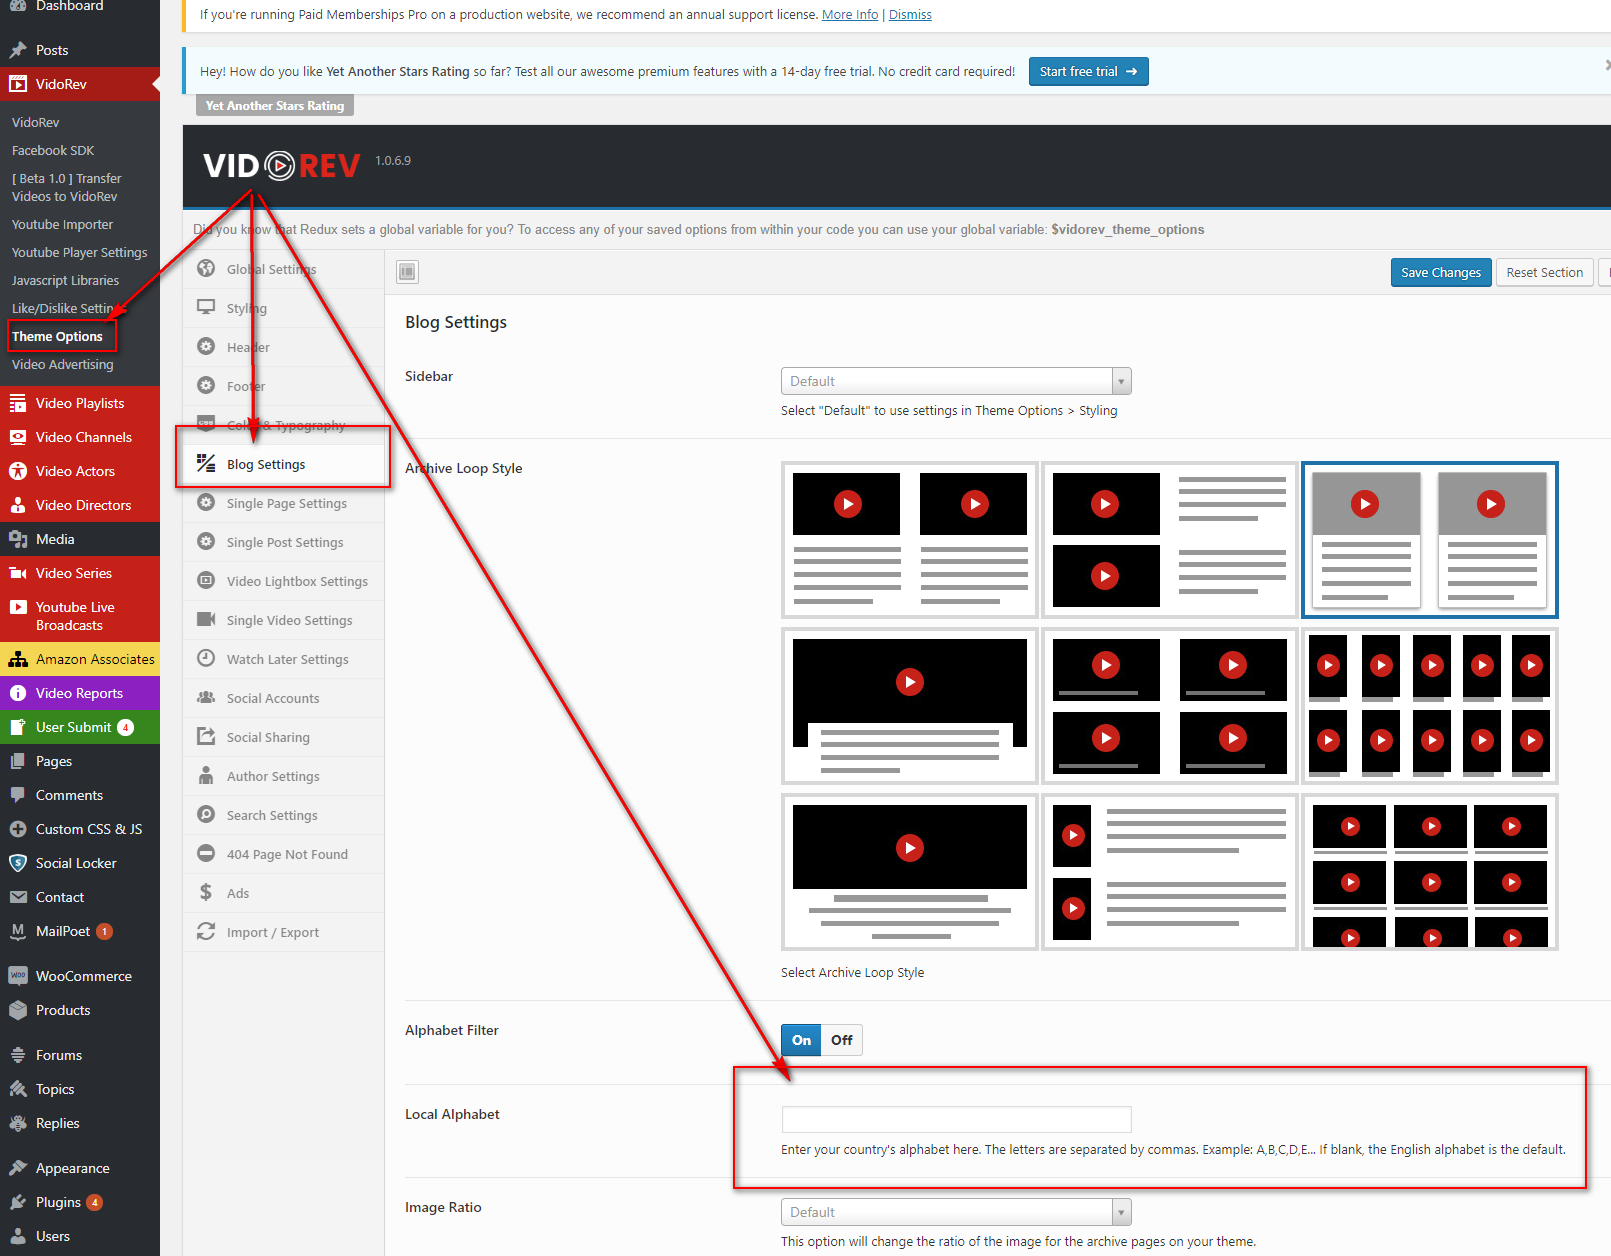This screenshot has width=1611, height=1256.
Task: Go to Search Settings section
Action: pyautogui.click(x=272, y=815)
